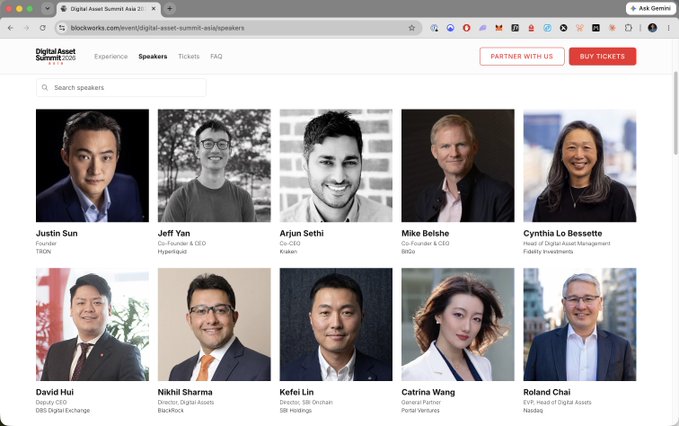Image resolution: width=679 pixels, height=426 pixels.
Task: Go back using the browser back arrow
Action: click(x=10, y=28)
